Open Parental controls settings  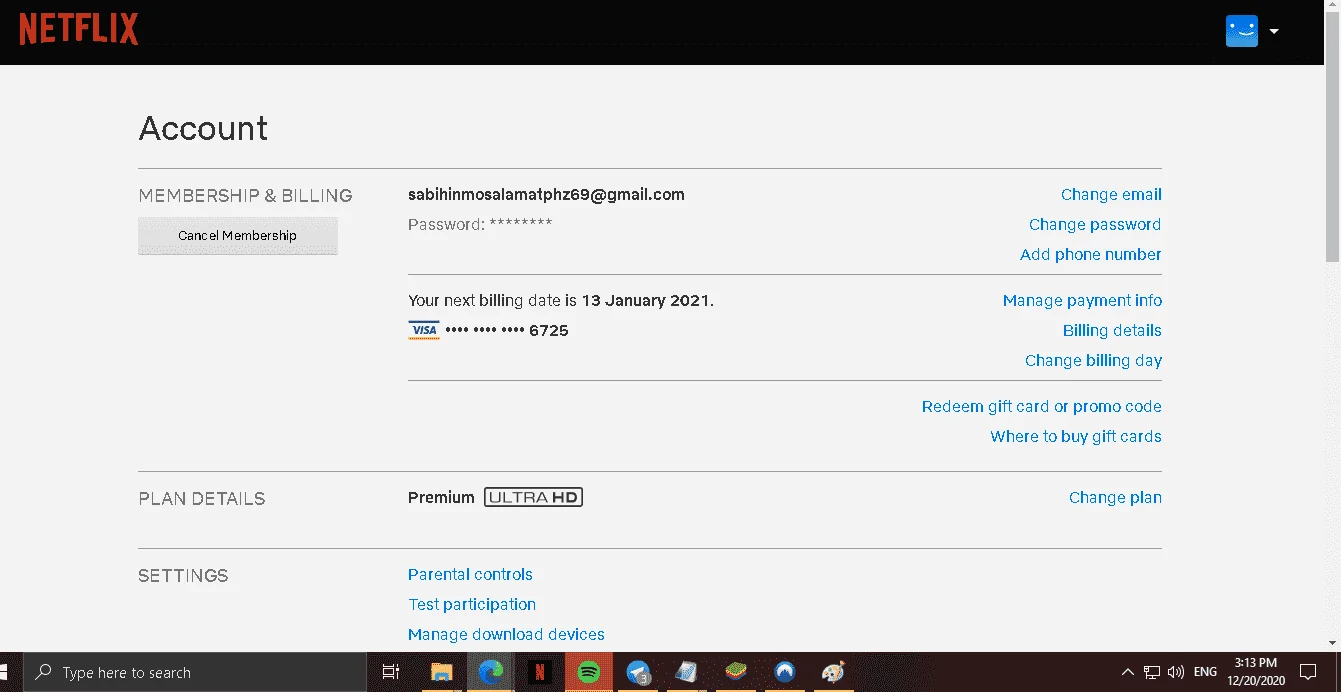point(470,575)
